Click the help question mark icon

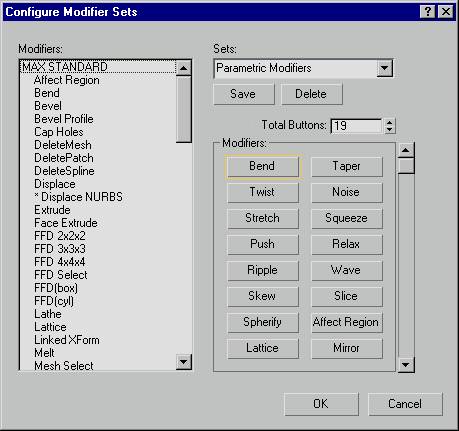point(428,12)
